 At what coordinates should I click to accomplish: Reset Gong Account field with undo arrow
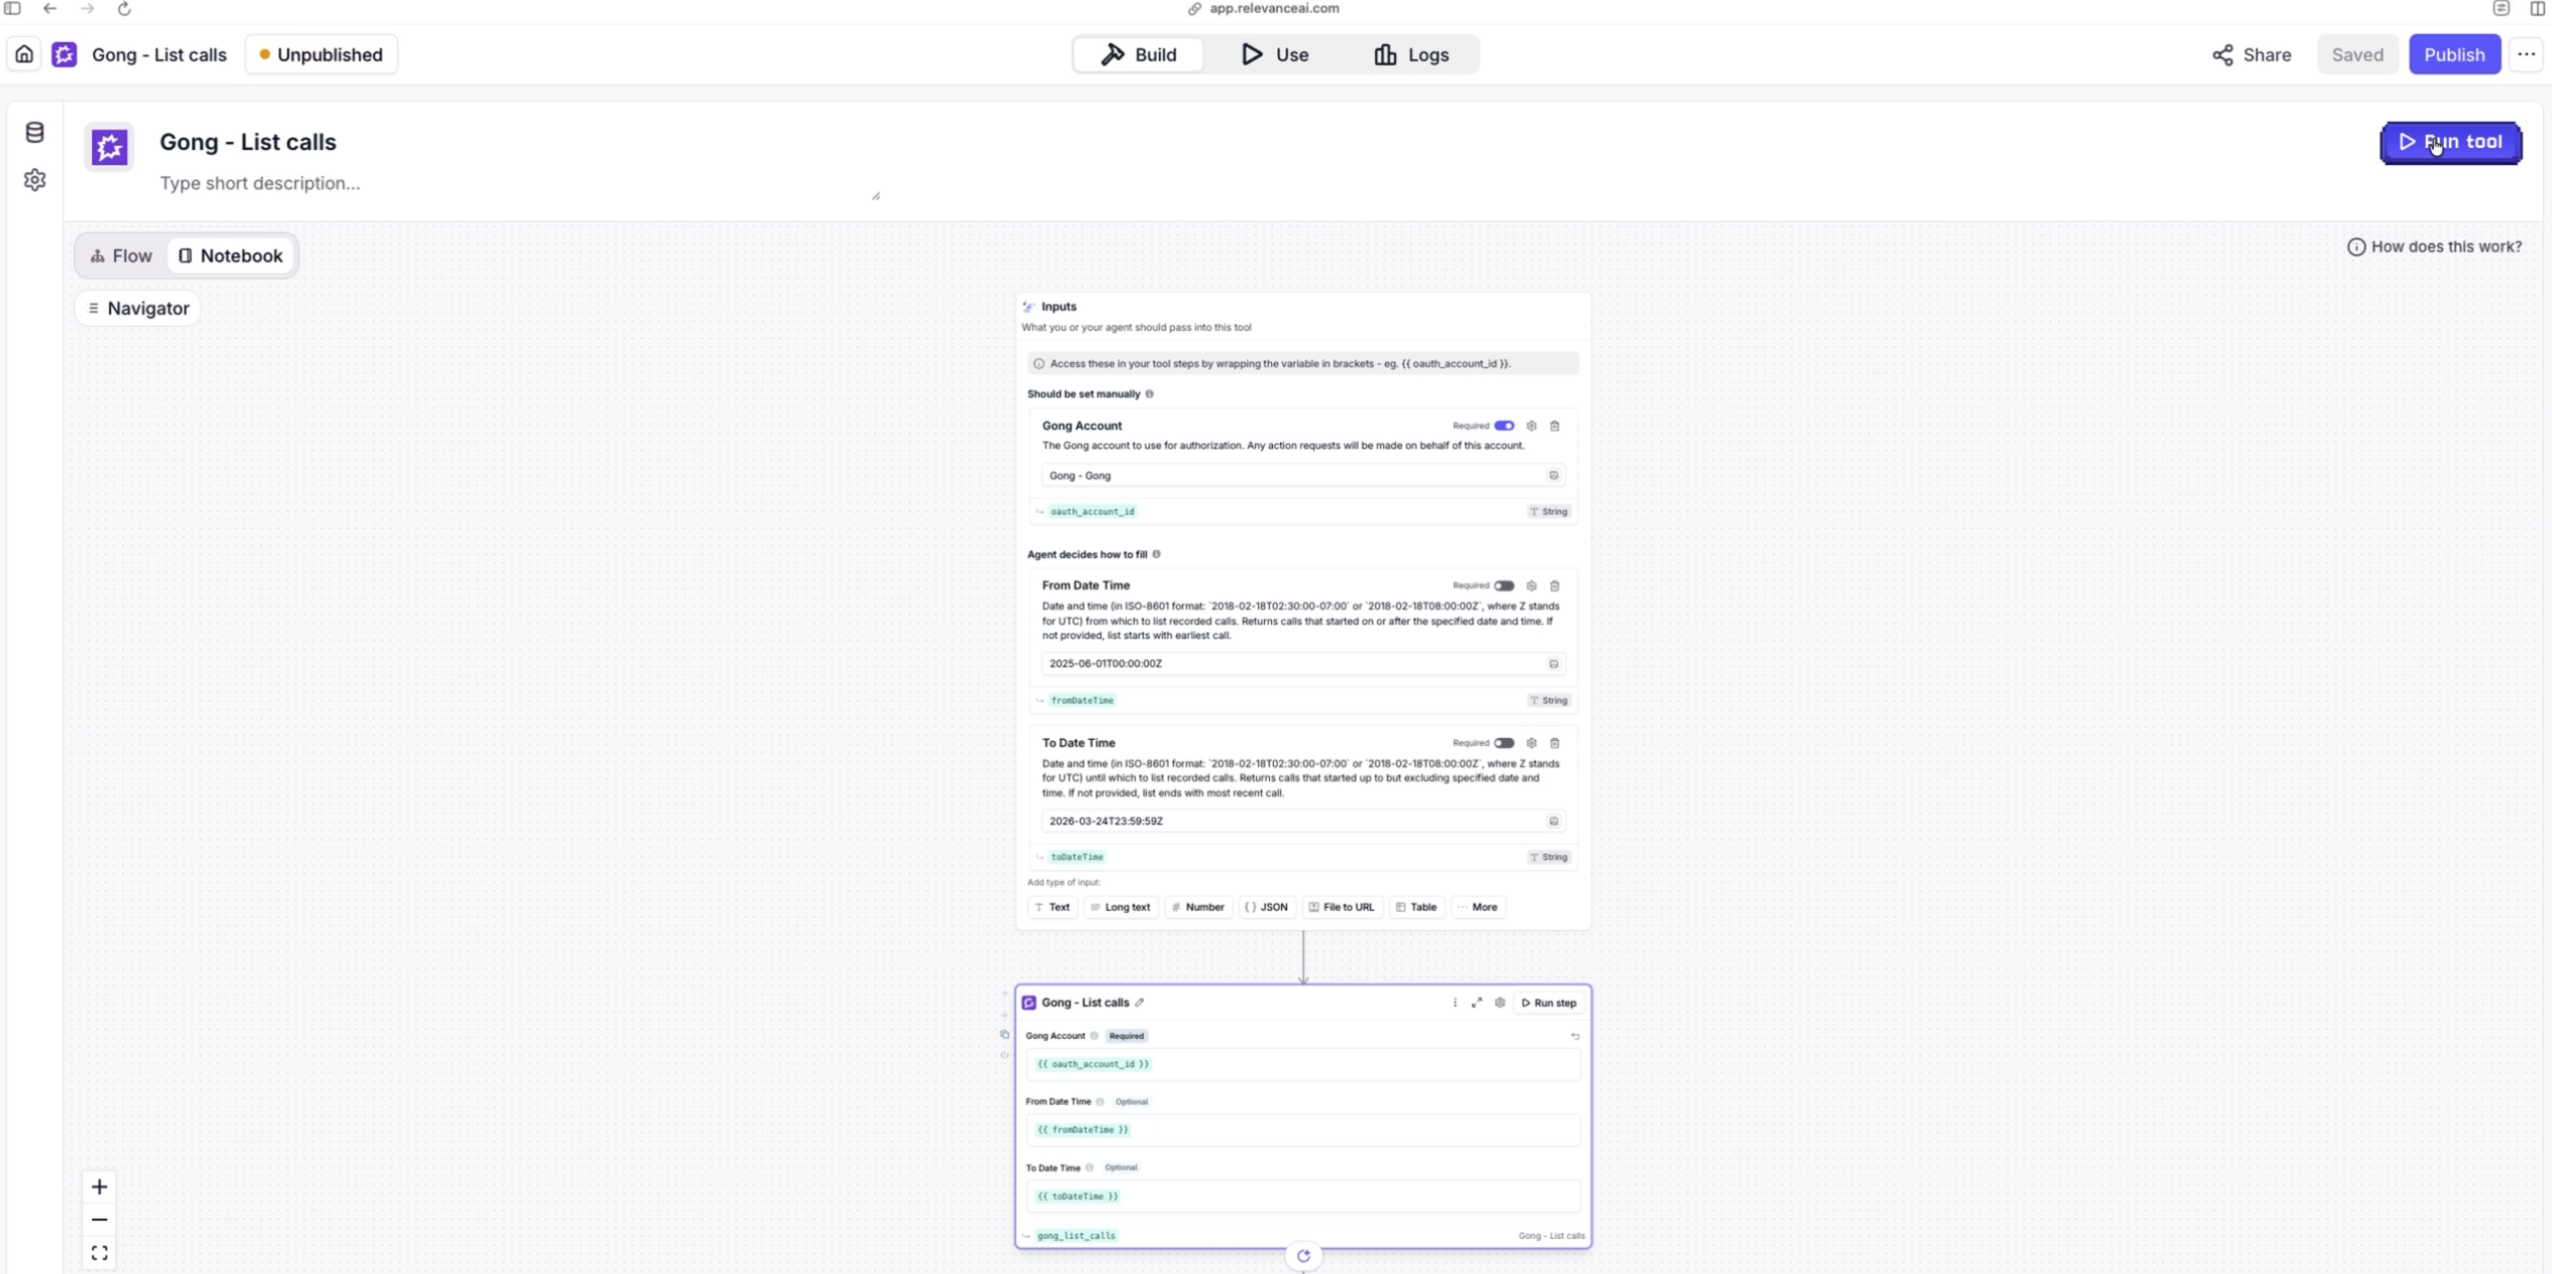(1575, 1037)
